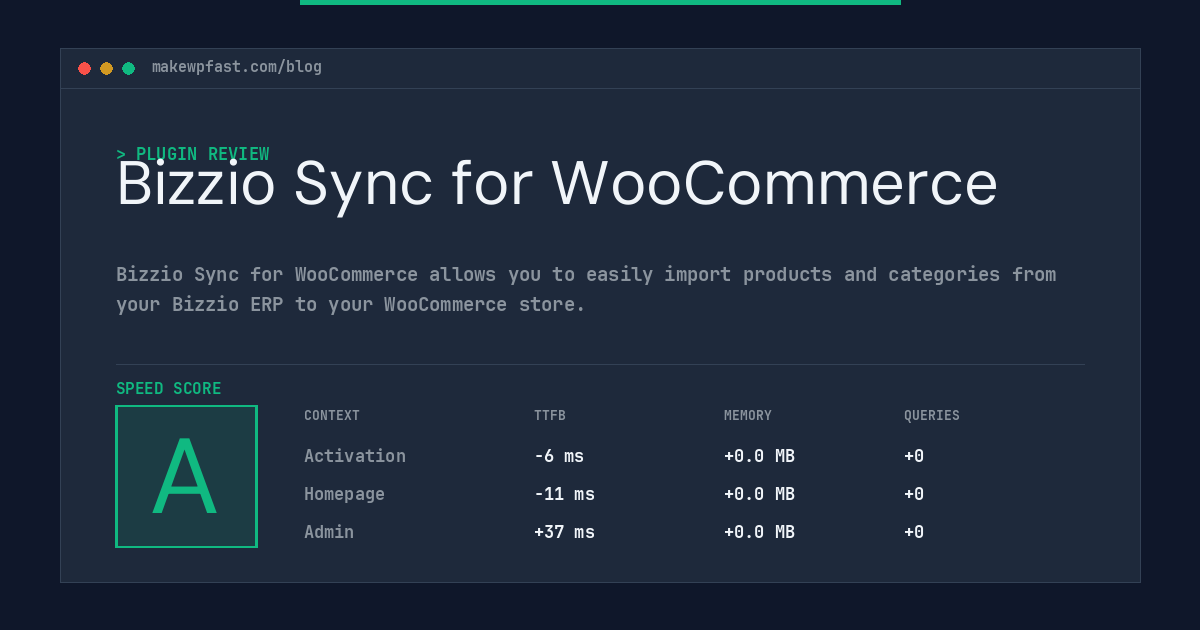Image resolution: width=1200 pixels, height=630 pixels.
Task: Click the Bizzio Sync for WooCommerce title
Action: (557, 184)
